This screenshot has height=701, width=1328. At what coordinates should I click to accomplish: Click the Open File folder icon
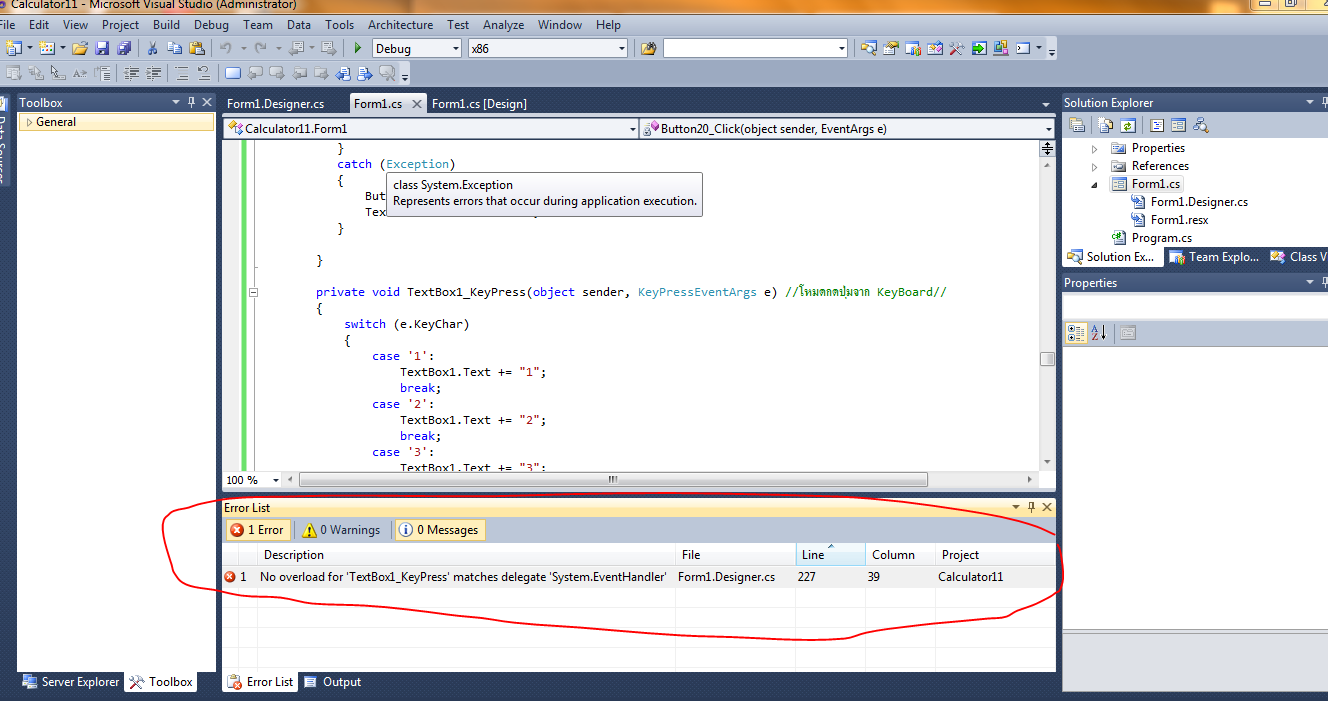[x=80, y=48]
